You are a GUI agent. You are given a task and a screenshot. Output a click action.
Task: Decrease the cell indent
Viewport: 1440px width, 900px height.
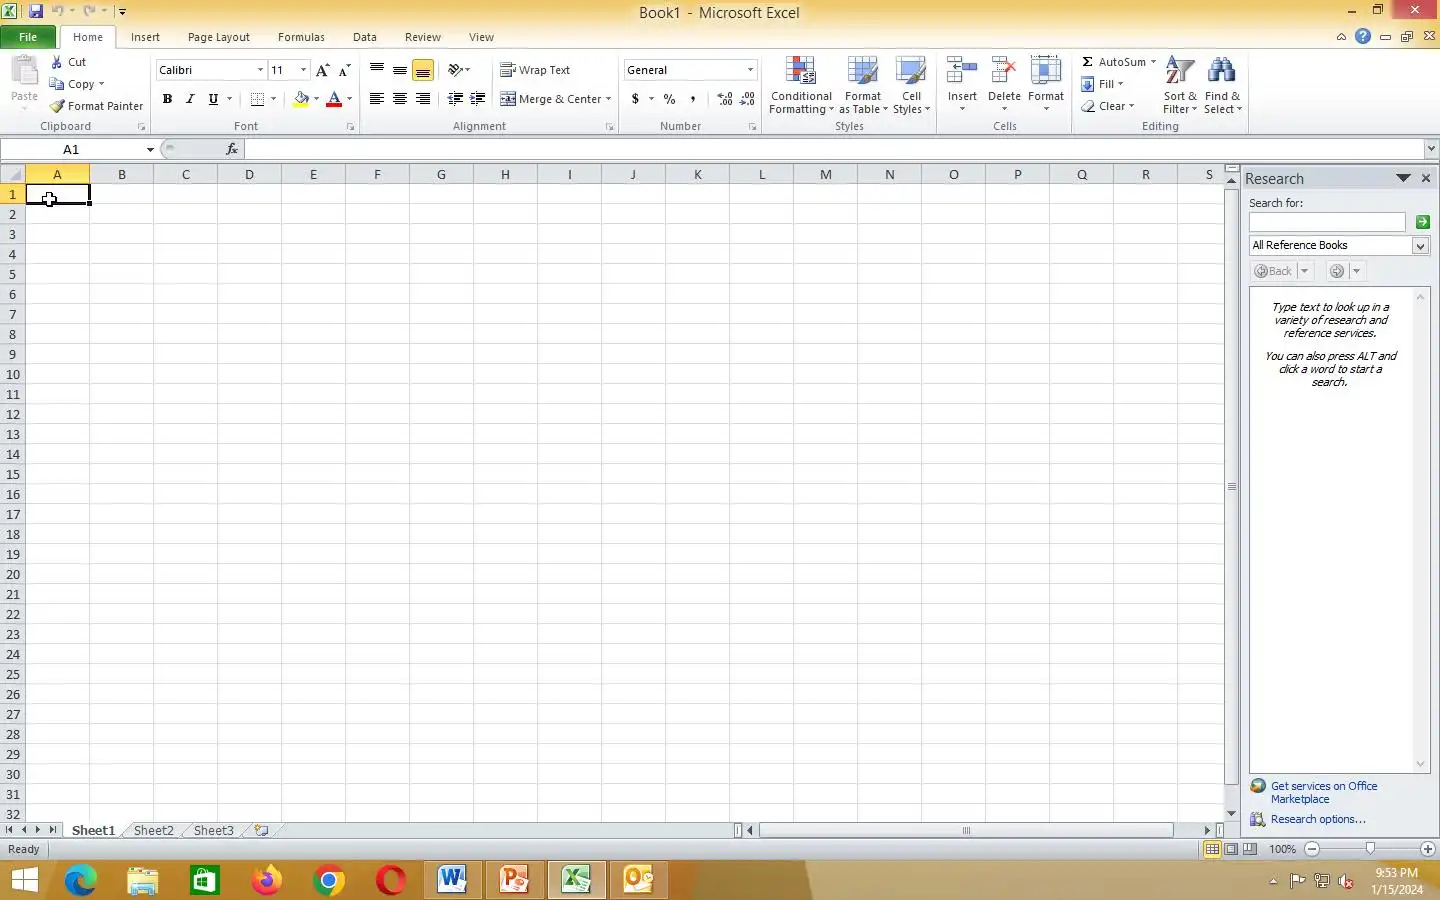(x=455, y=99)
